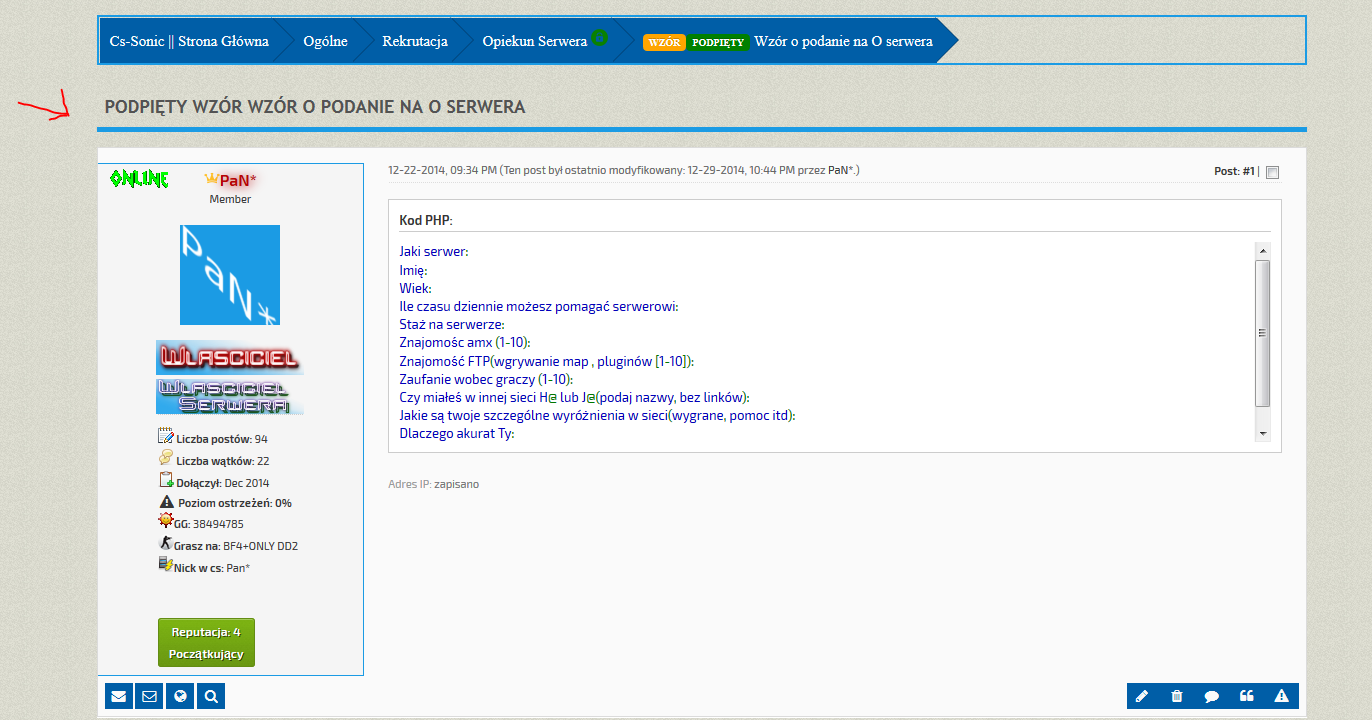Click the green circle beside Opiekun Serwera

pyautogui.click(x=599, y=38)
